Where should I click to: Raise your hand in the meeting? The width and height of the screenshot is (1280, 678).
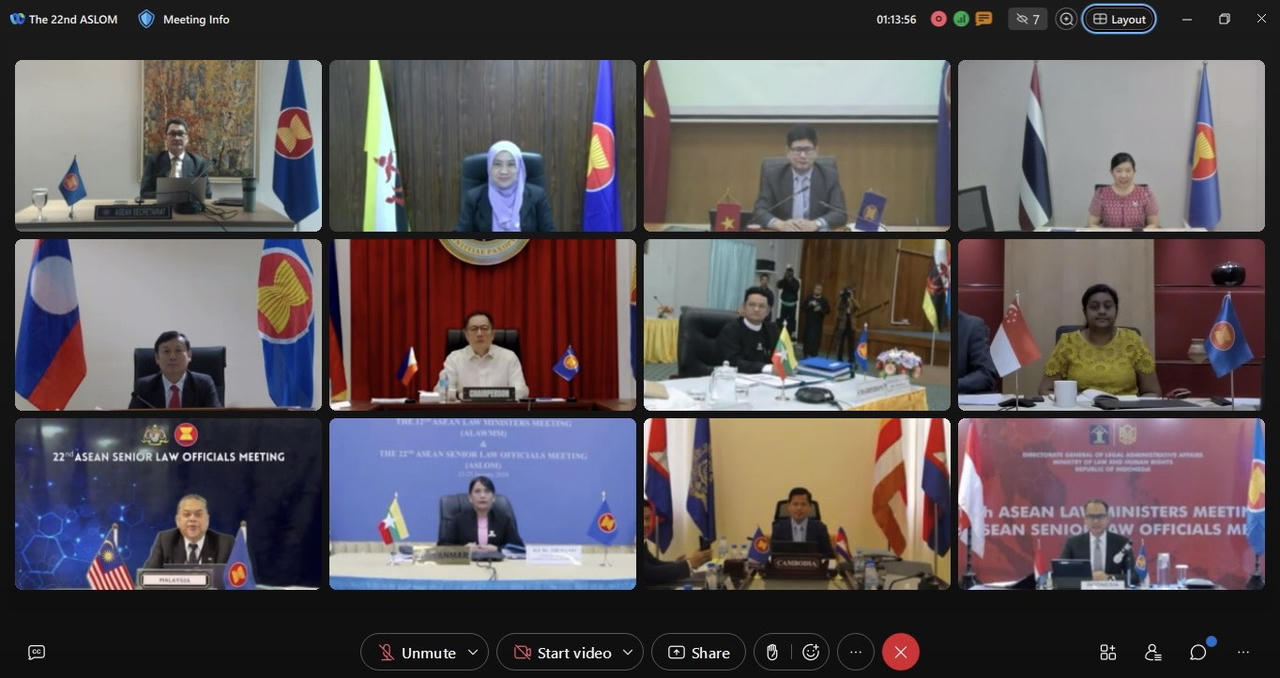pos(771,652)
